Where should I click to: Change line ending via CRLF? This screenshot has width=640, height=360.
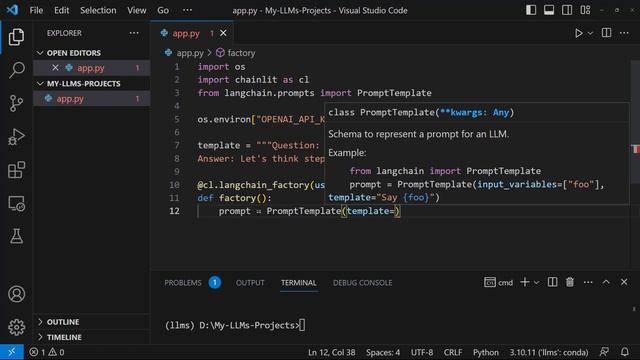pos(453,352)
